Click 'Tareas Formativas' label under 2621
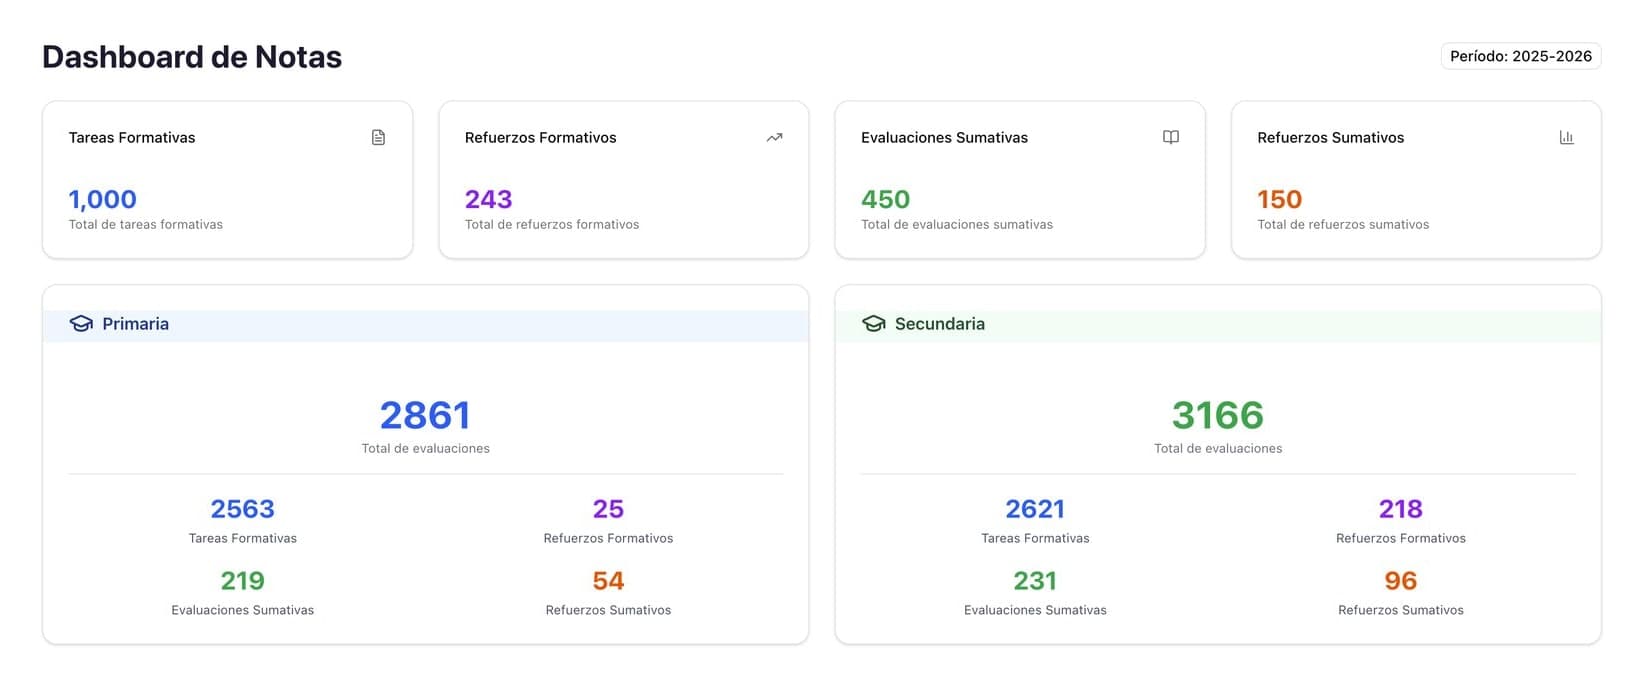Image resolution: width=1644 pixels, height=686 pixels. [1035, 539]
